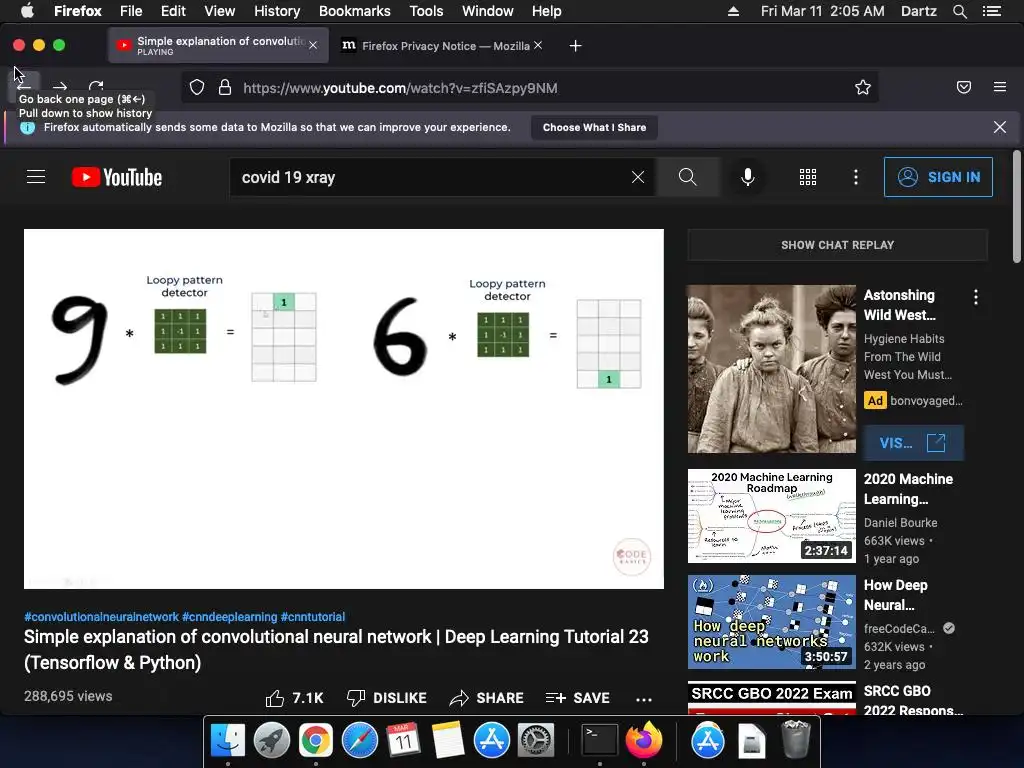Click the video player to pause

(x=344, y=409)
